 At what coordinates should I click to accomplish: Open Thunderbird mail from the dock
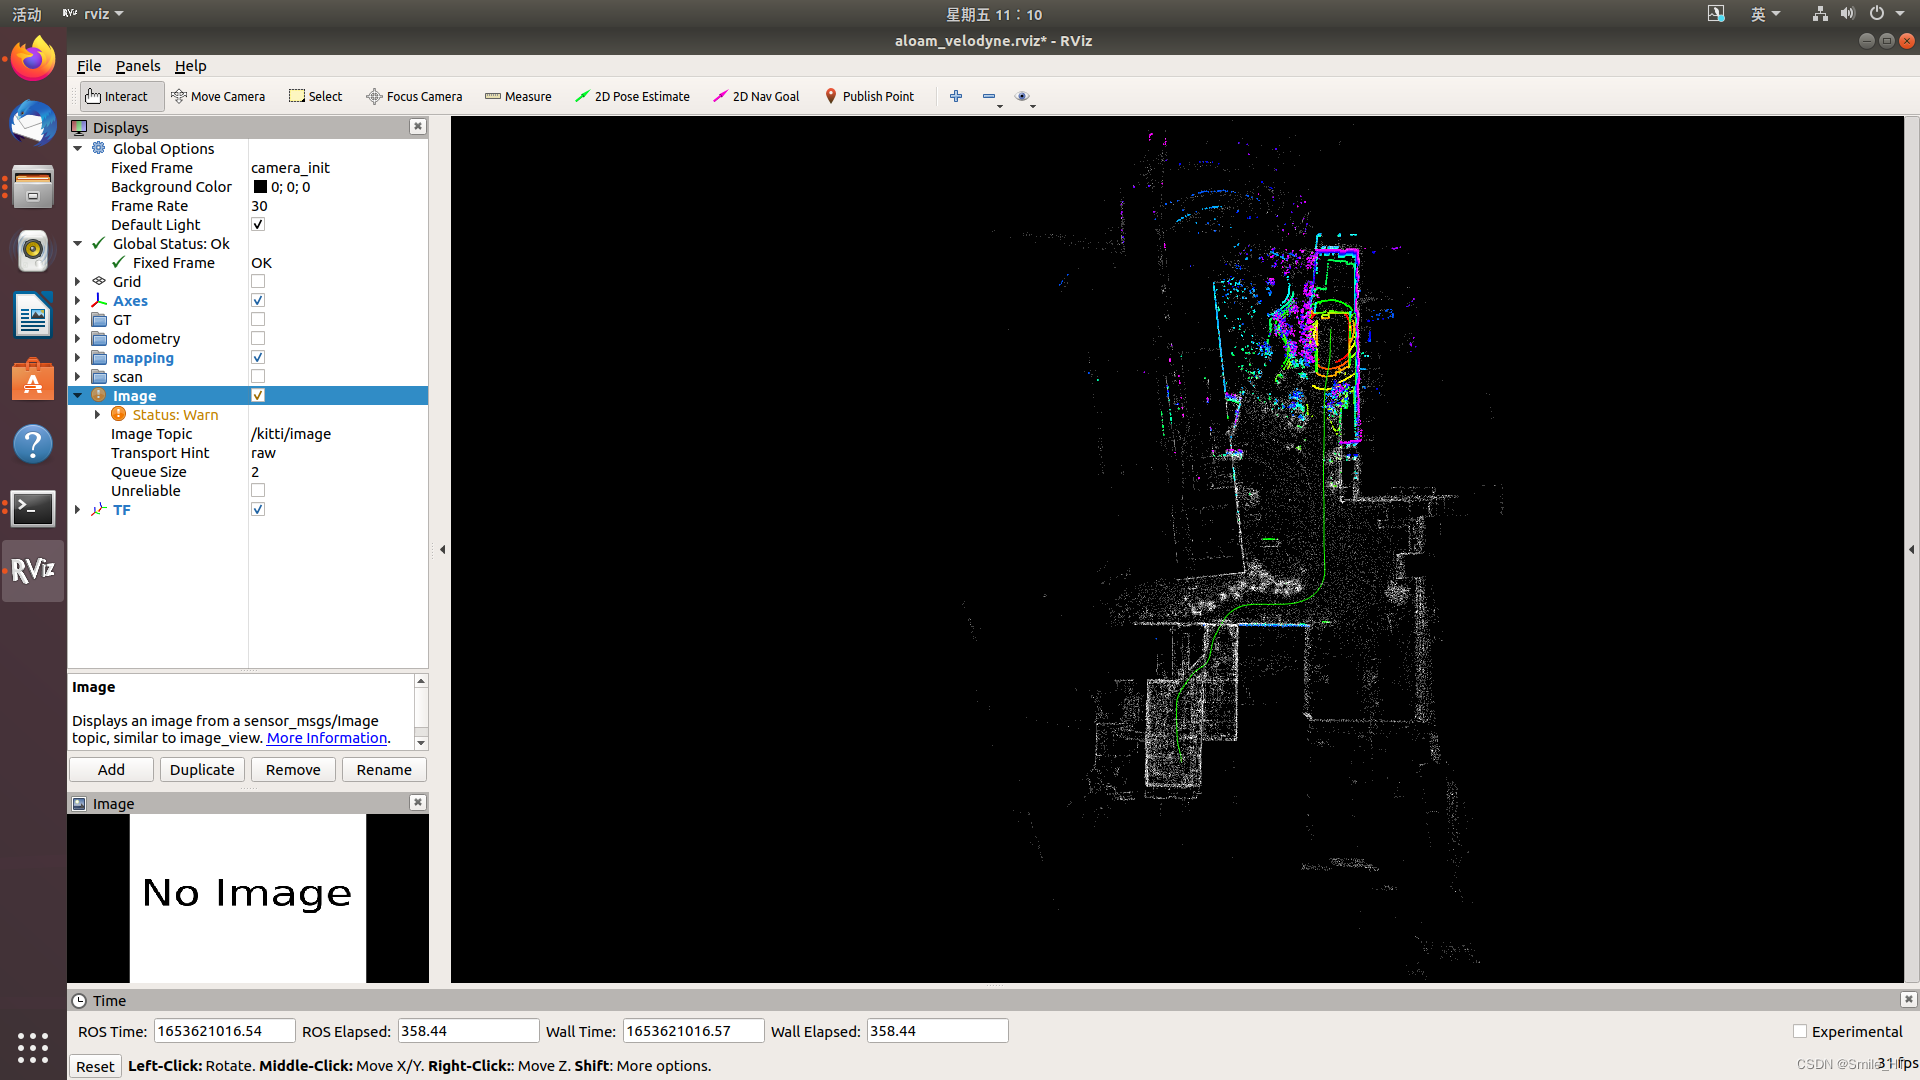tap(33, 123)
